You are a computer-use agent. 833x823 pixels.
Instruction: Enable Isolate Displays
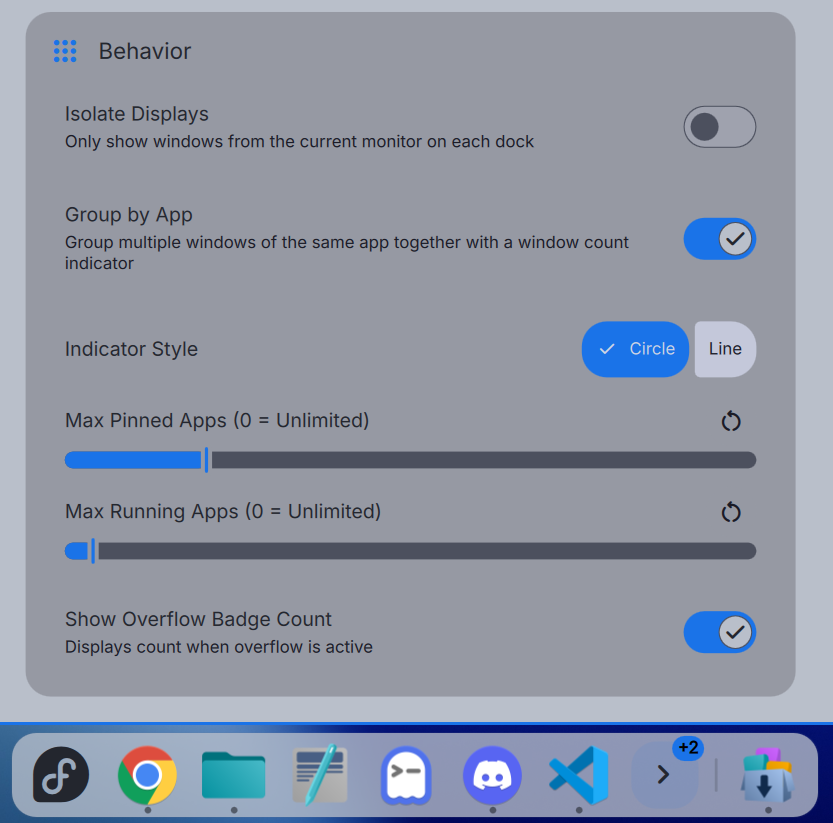click(x=719, y=127)
